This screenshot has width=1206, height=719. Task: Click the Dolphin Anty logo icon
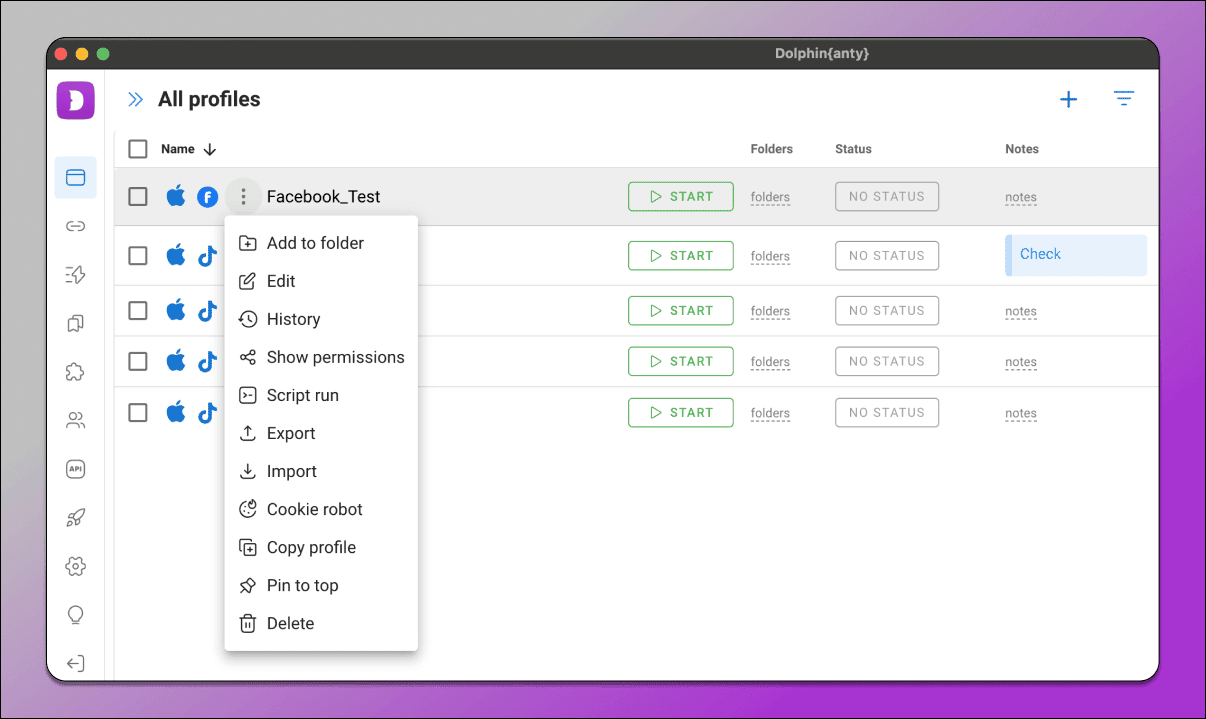75,100
